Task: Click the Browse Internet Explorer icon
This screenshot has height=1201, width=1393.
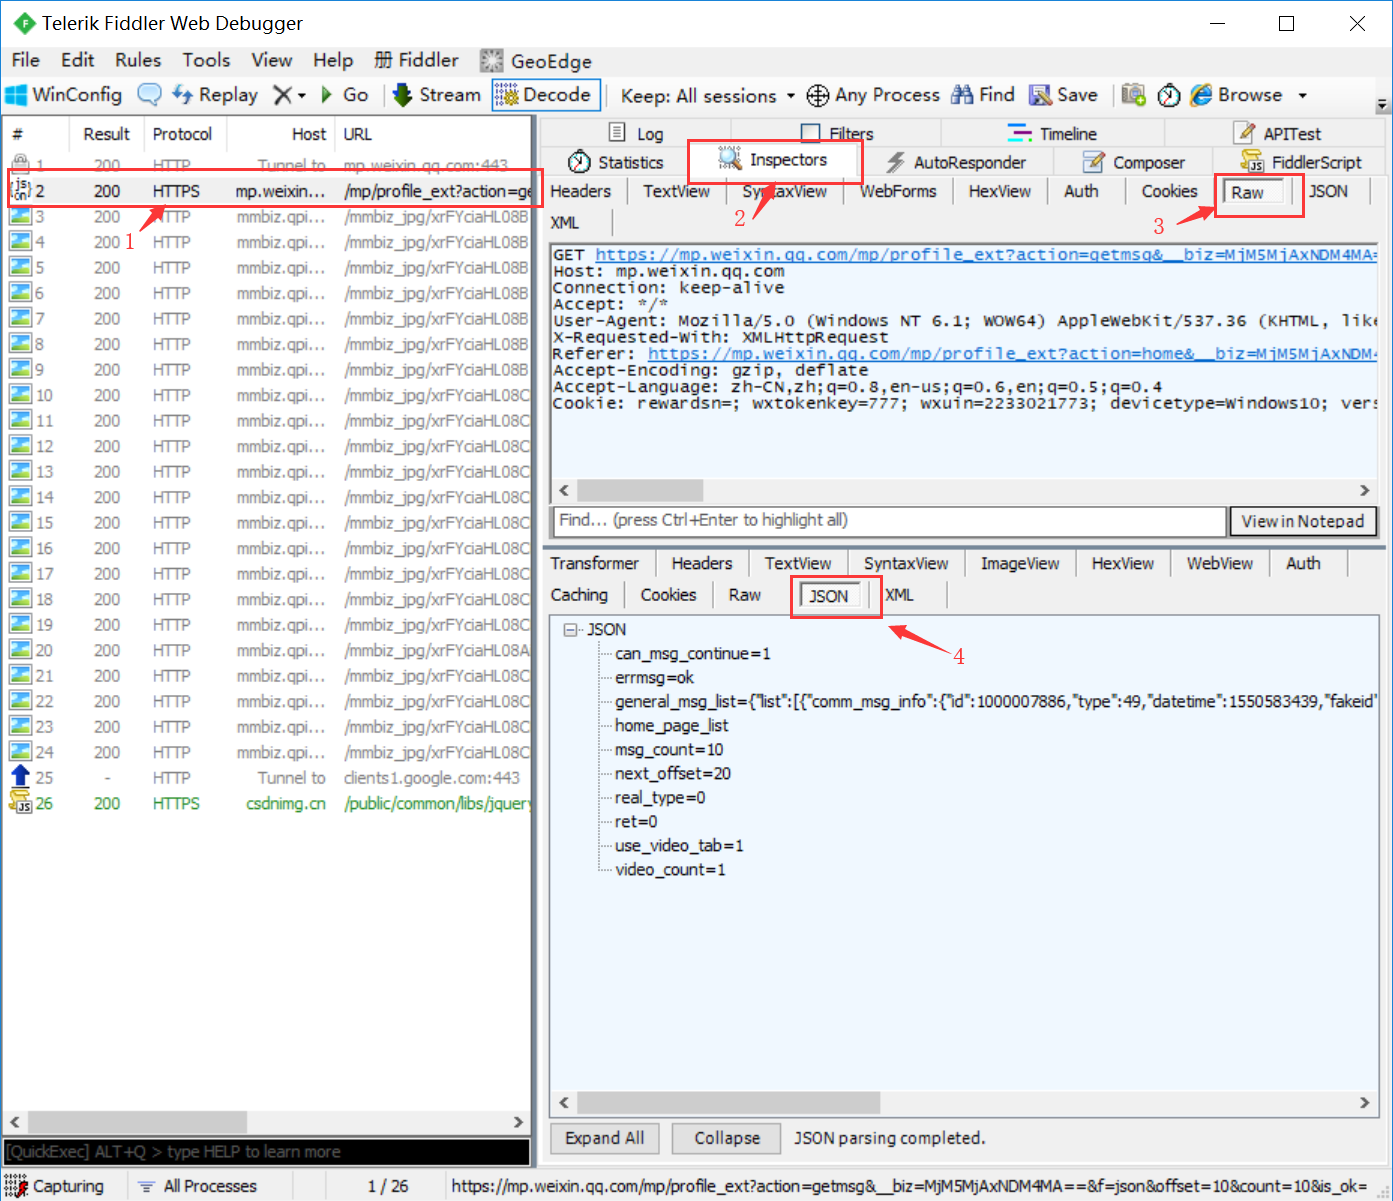Action: [x=1201, y=95]
